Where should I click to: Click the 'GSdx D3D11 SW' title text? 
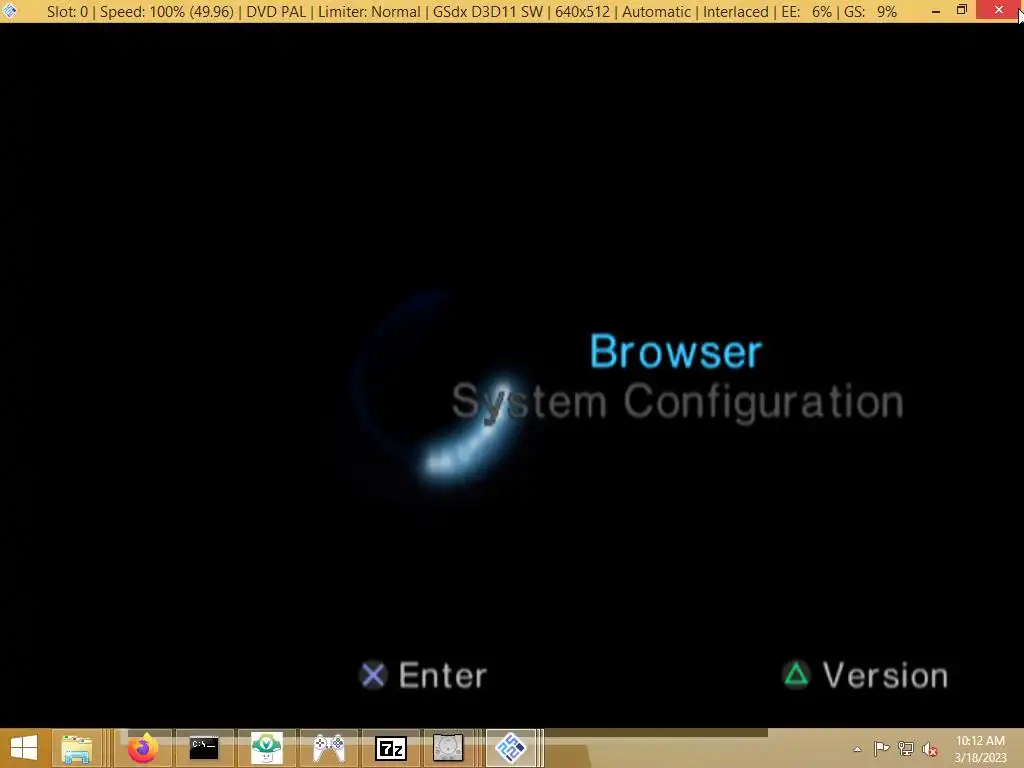click(488, 12)
